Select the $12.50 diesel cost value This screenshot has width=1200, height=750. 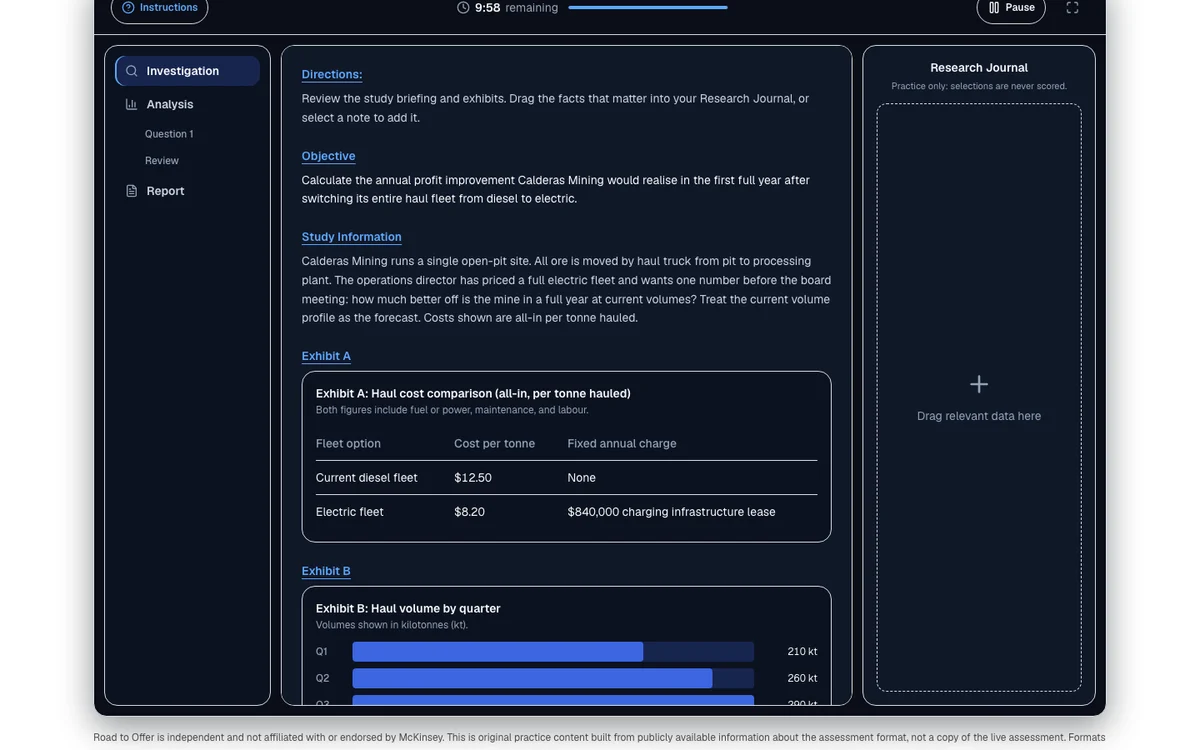coord(473,478)
